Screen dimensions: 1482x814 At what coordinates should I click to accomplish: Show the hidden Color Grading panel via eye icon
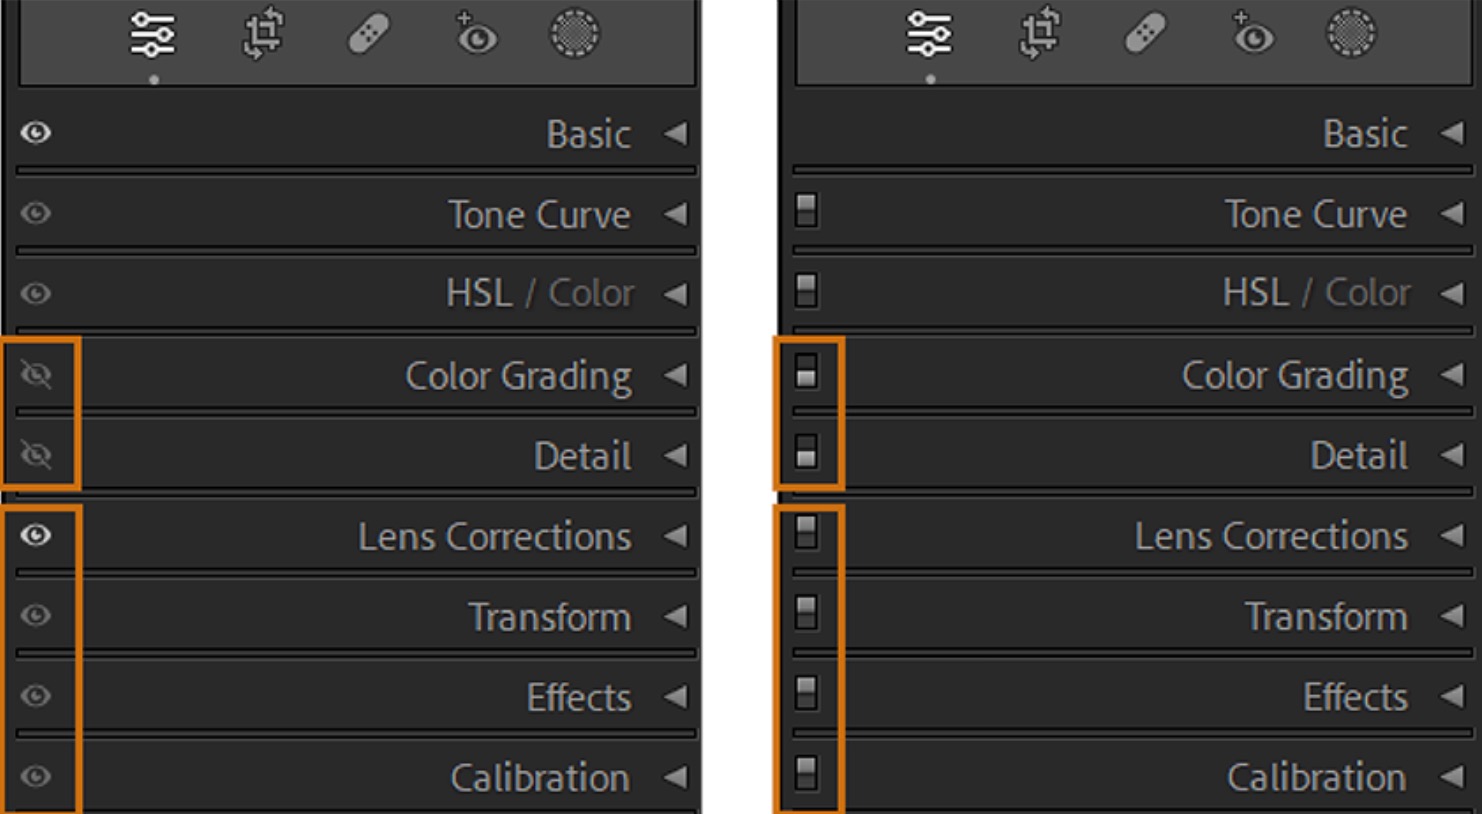coord(36,375)
